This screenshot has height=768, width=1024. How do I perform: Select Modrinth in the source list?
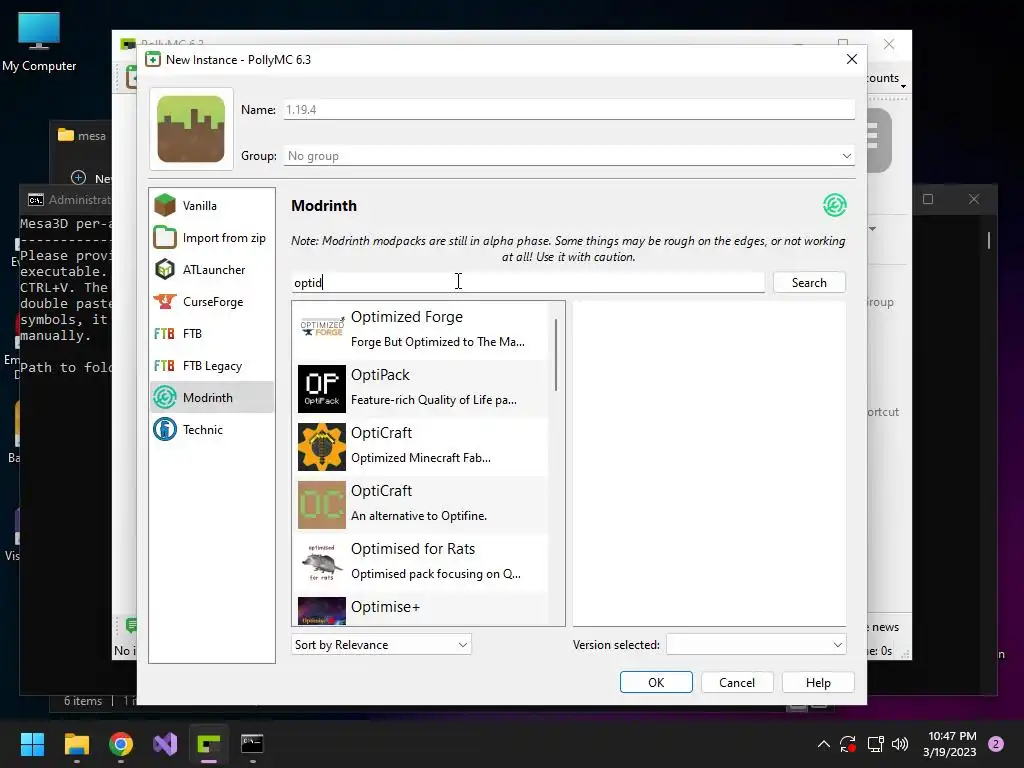coord(212,398)
